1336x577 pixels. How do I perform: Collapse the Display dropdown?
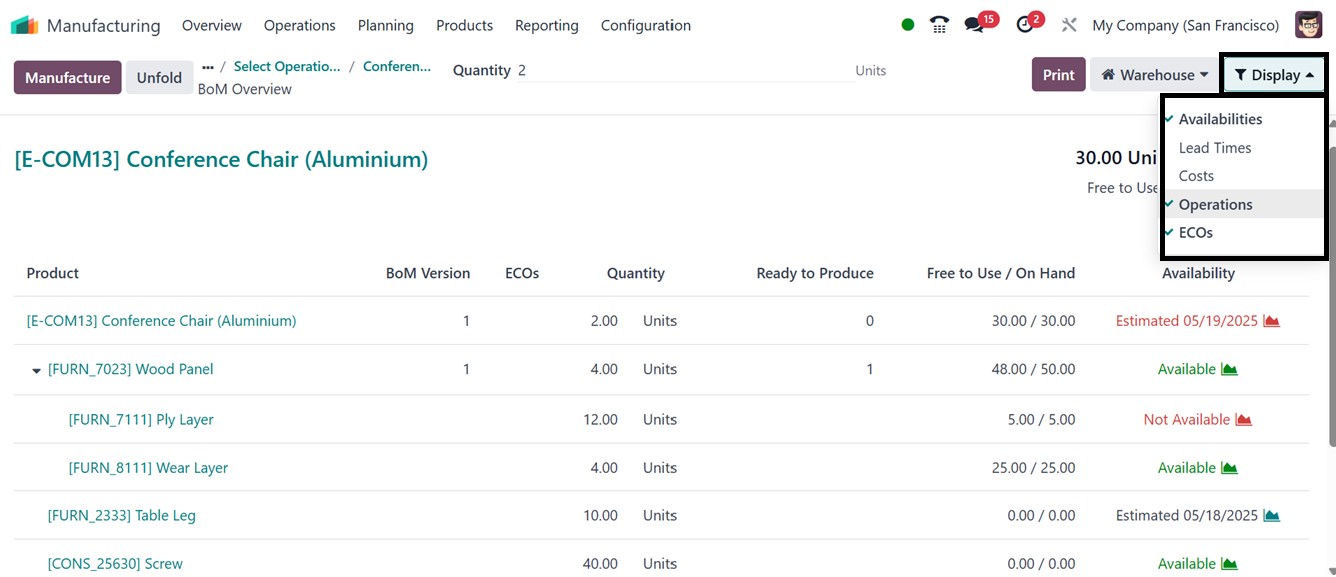1274,75
